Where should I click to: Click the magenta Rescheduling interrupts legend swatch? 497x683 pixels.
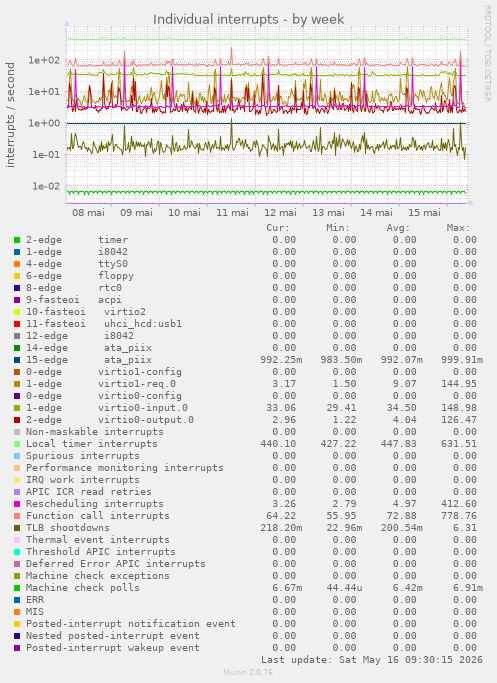pos(17,504)
